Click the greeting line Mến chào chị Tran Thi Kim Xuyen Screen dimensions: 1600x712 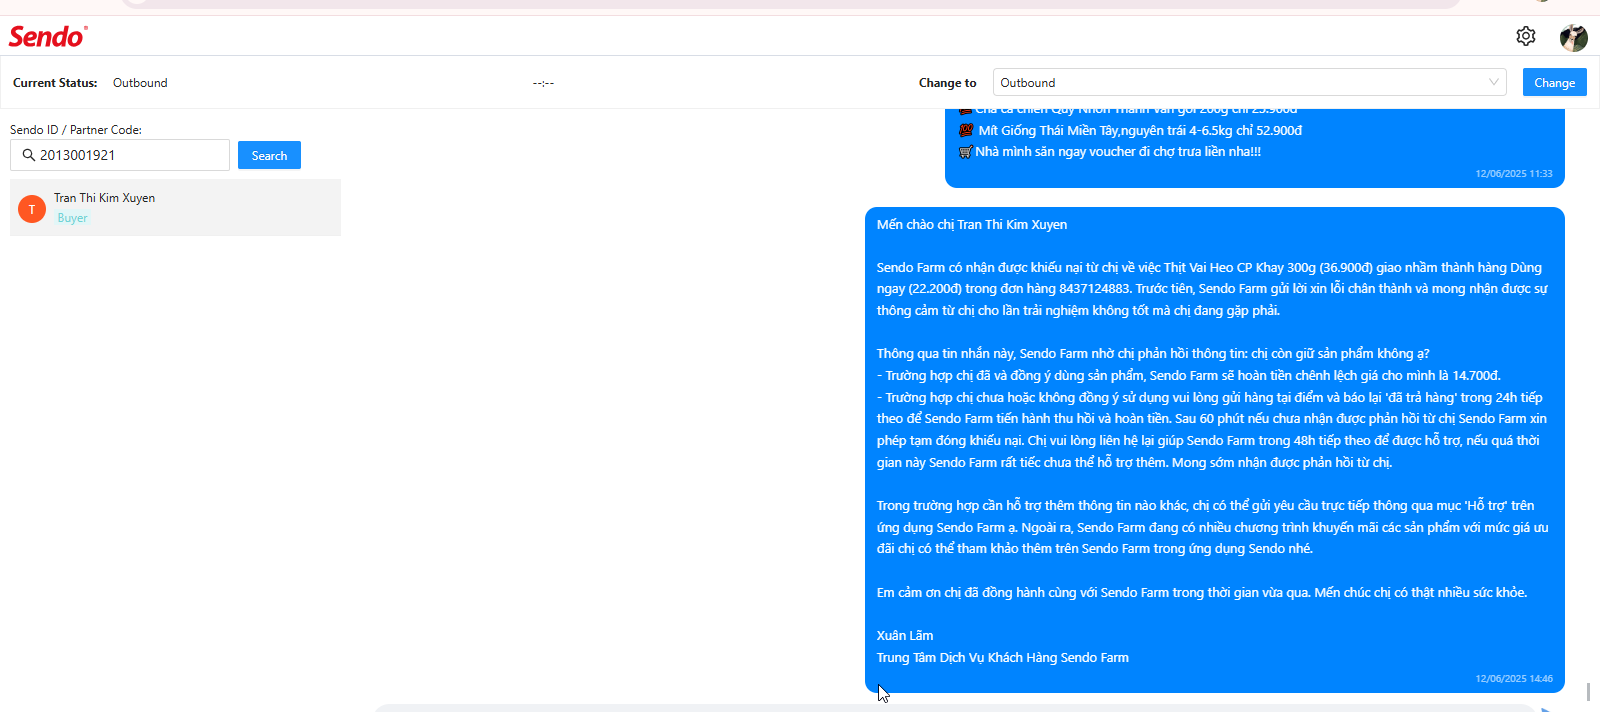click(972, 225)
